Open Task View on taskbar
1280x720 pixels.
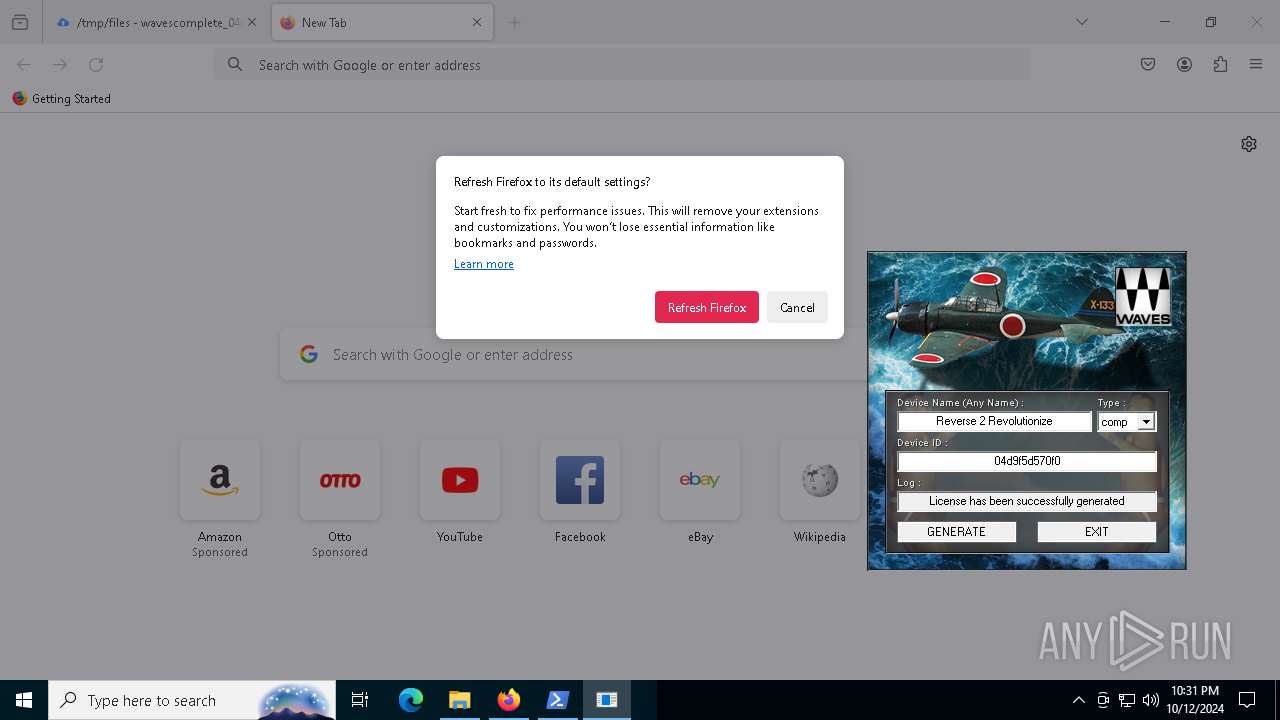361,700
